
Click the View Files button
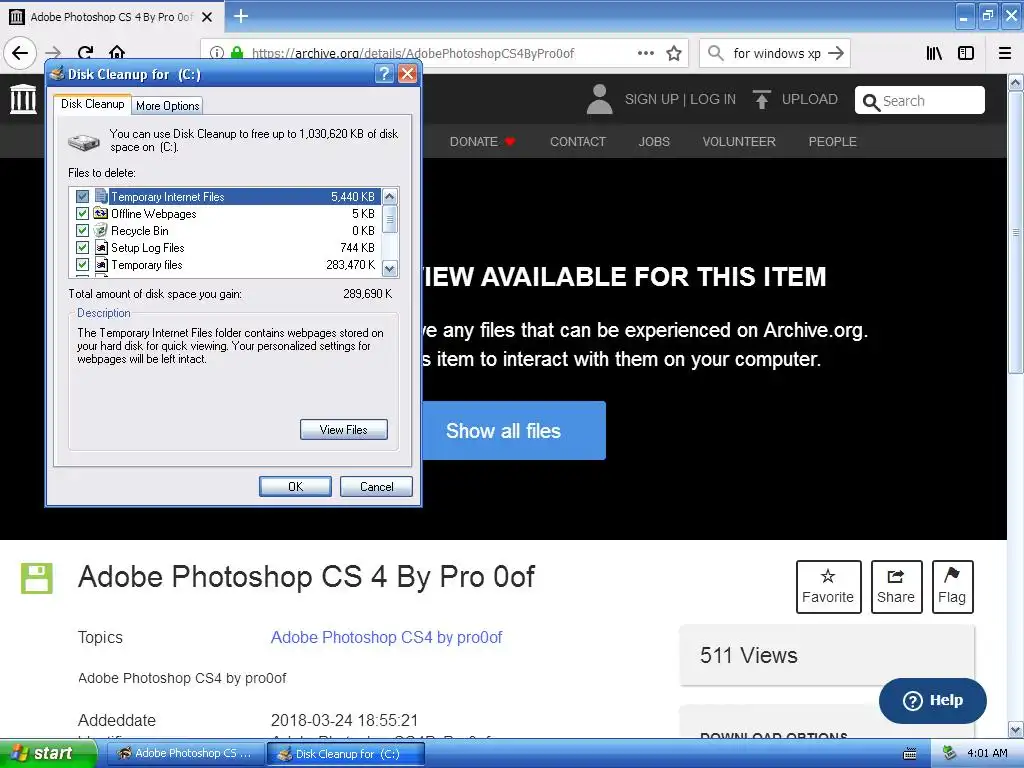(344, 430)
